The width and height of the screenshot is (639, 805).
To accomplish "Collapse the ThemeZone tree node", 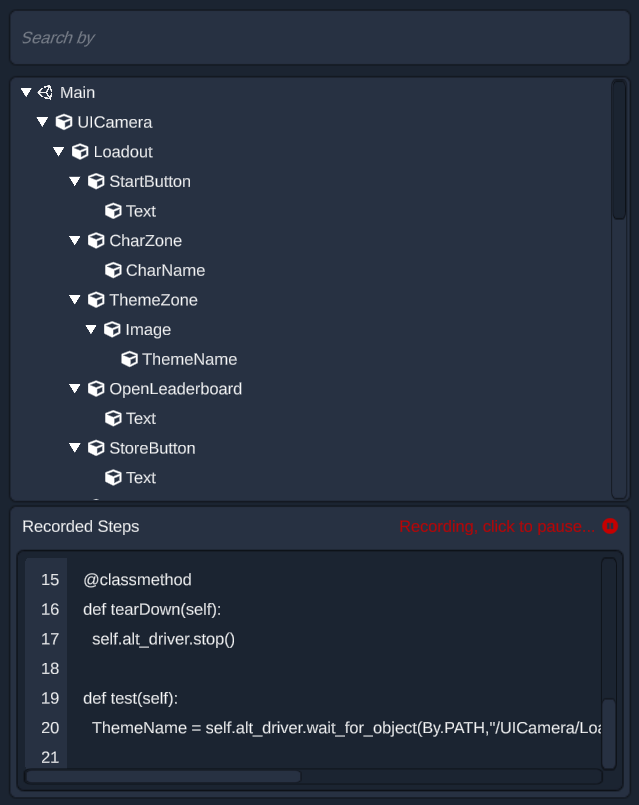I will coord(75,300).
